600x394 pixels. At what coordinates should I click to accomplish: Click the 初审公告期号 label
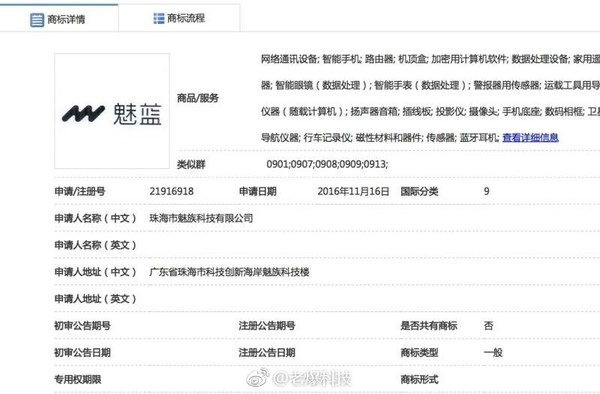(x=83, y=326)
